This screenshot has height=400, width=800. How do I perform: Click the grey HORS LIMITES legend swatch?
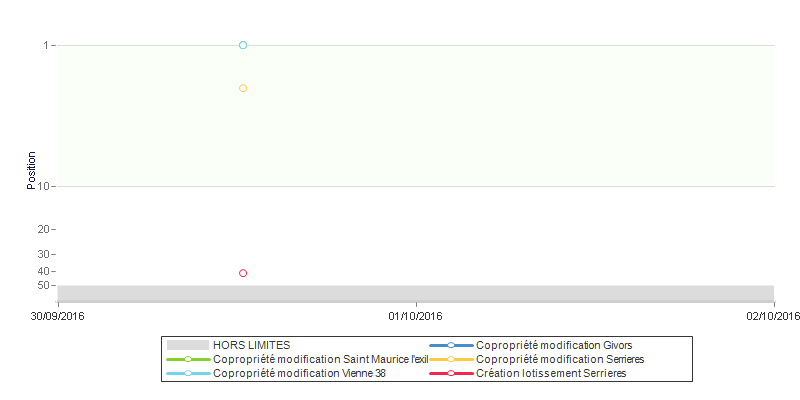(x=188, y=345)
